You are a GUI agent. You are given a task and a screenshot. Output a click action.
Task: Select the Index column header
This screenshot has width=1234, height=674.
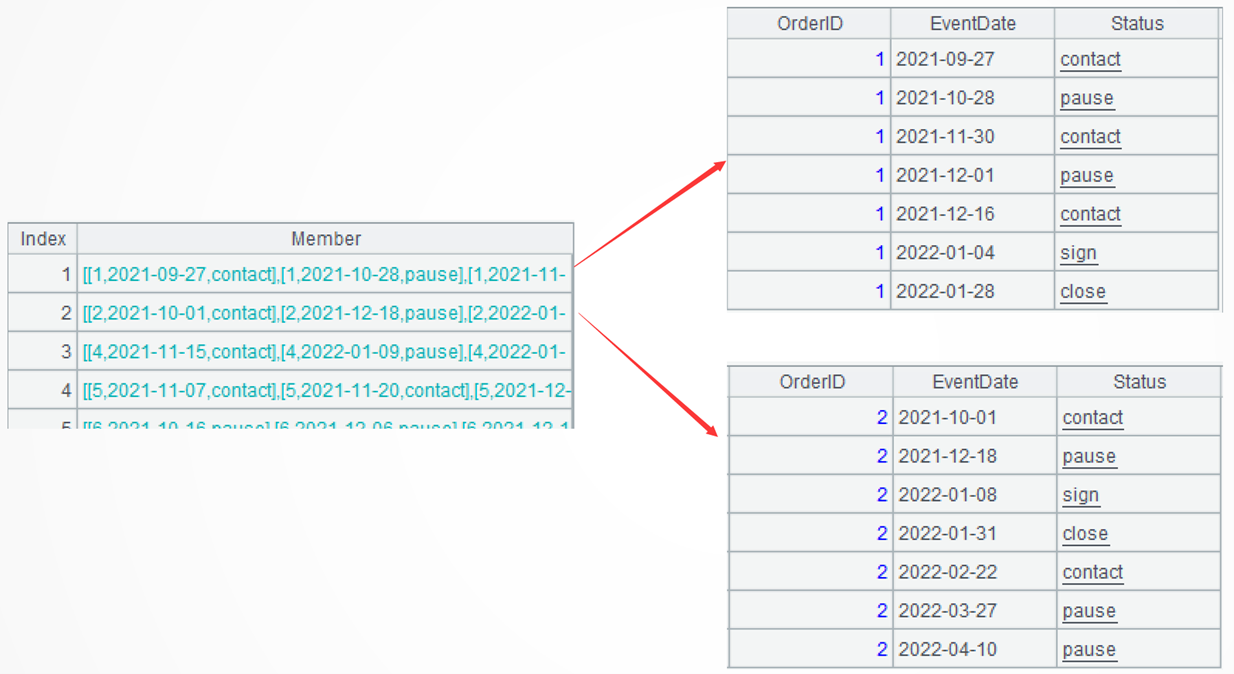43,239
